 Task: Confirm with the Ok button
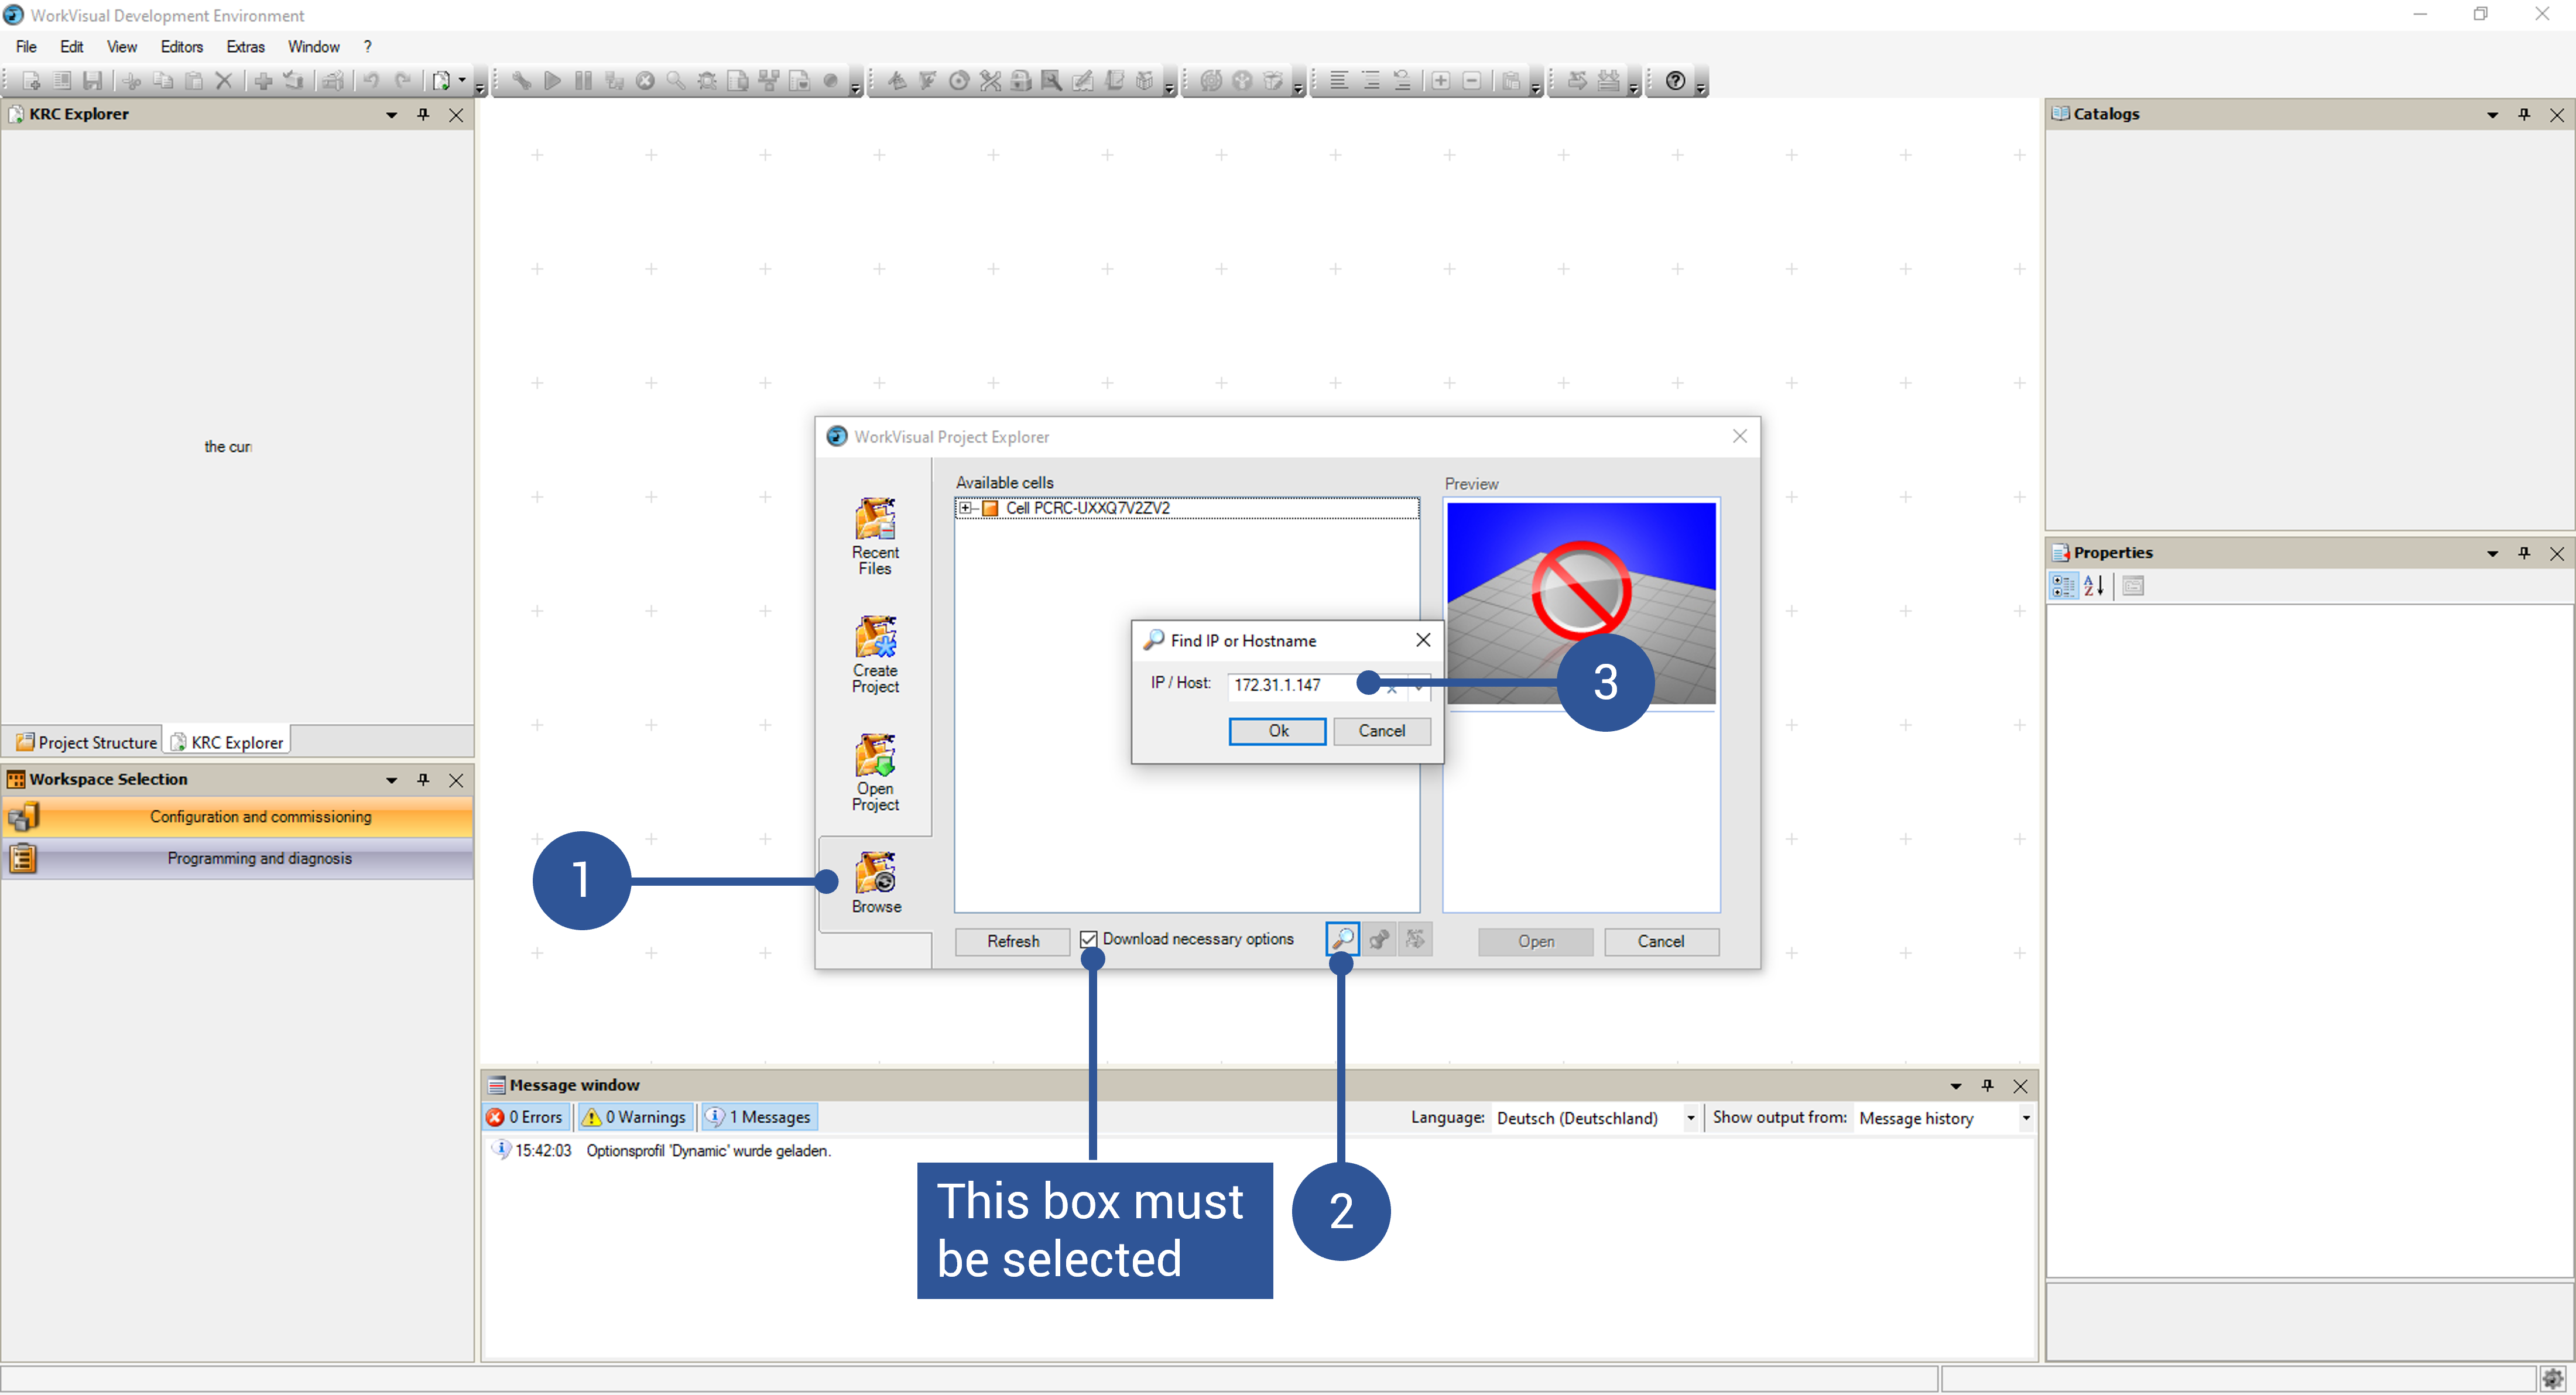1277,731
